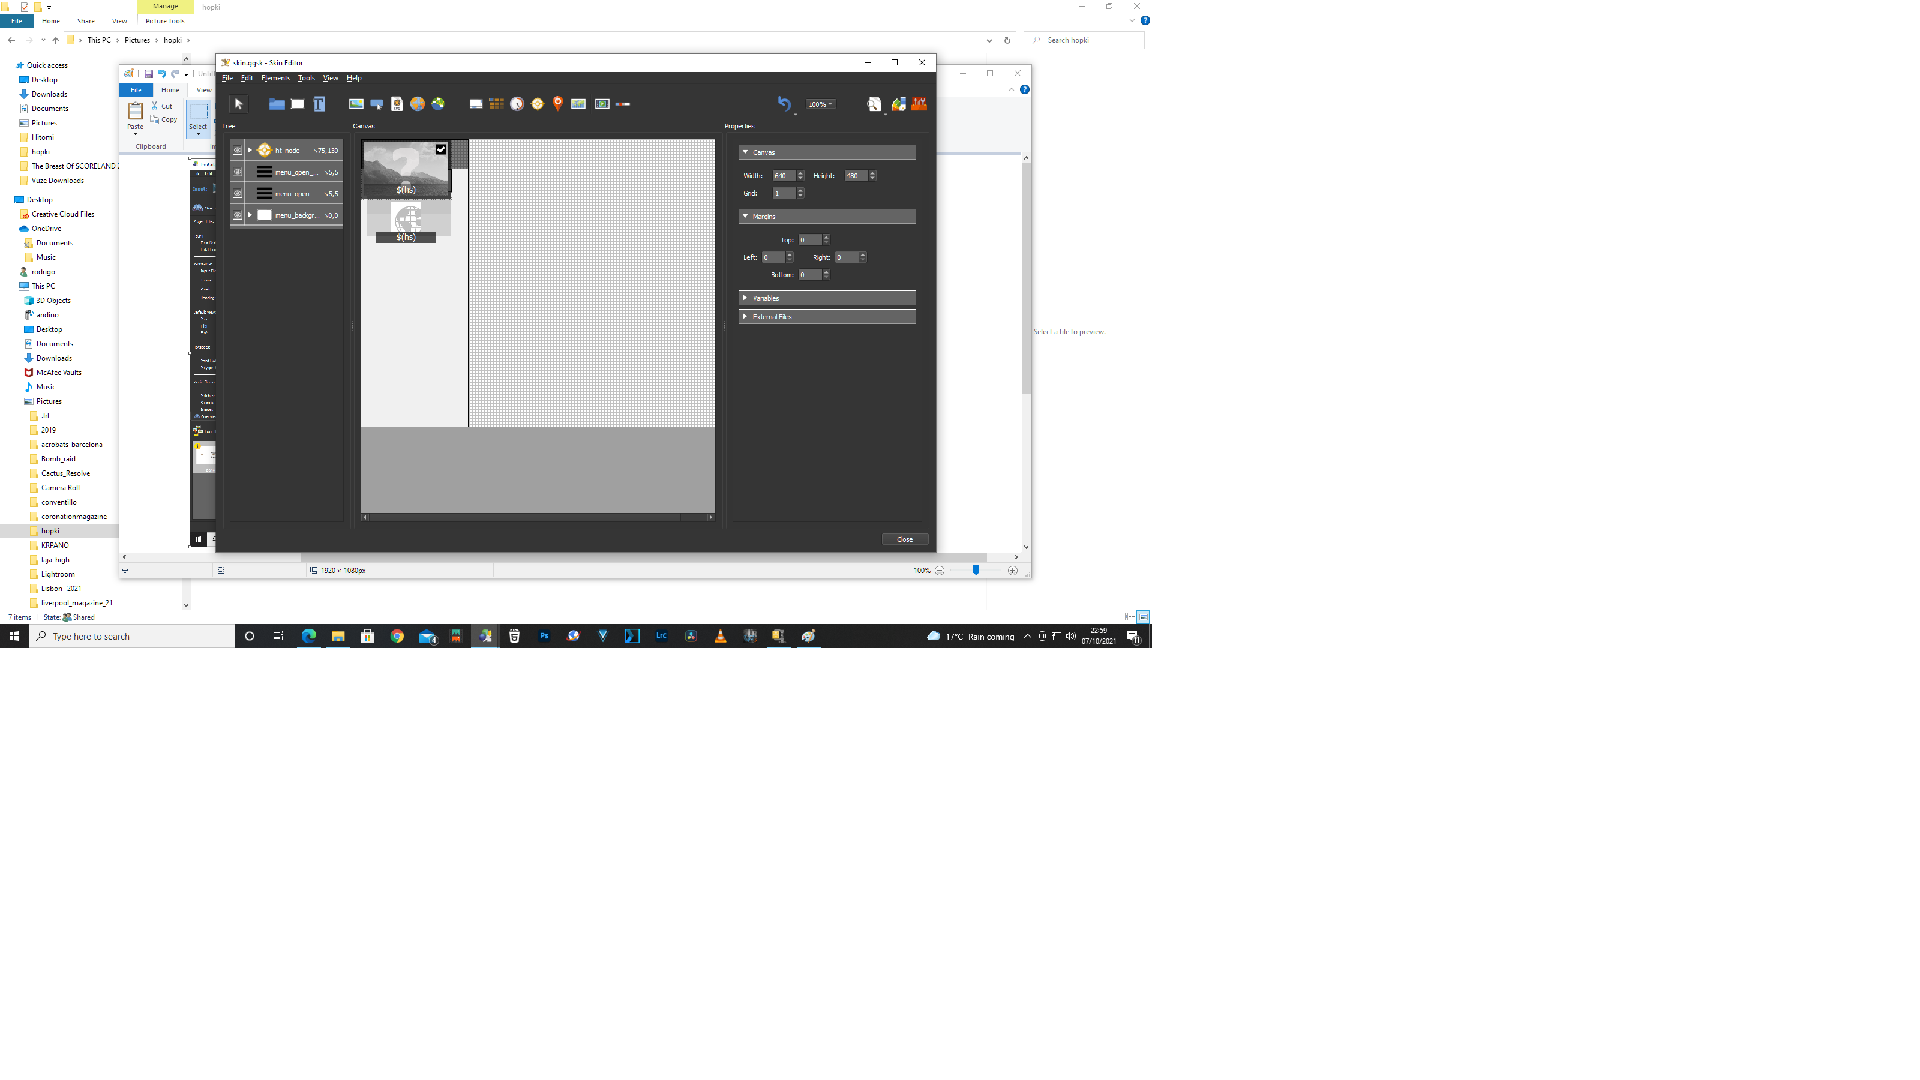
Task: Click the canvas Height input field
Action: pos(855,175)
